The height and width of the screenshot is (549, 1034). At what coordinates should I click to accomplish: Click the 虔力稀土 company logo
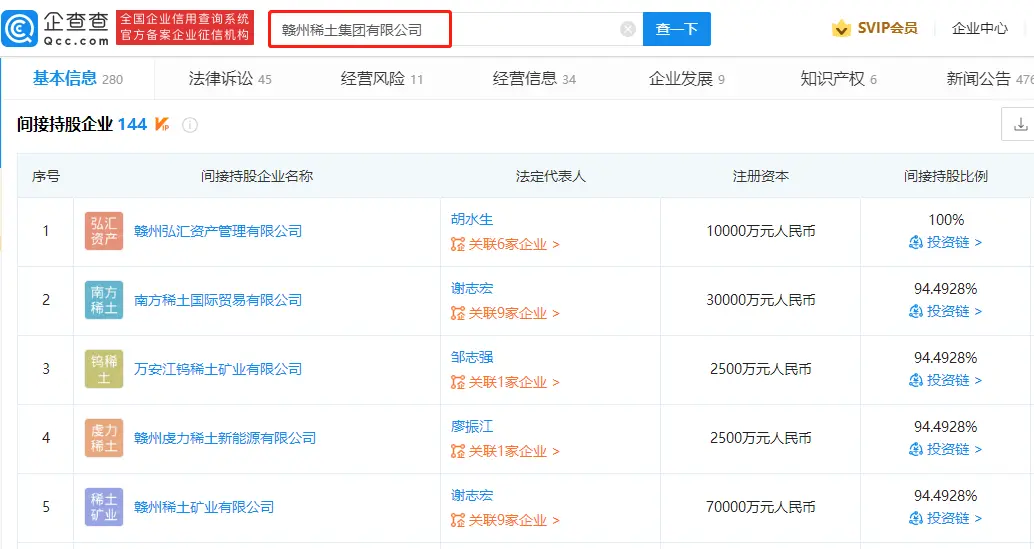(x=104, y=438)
